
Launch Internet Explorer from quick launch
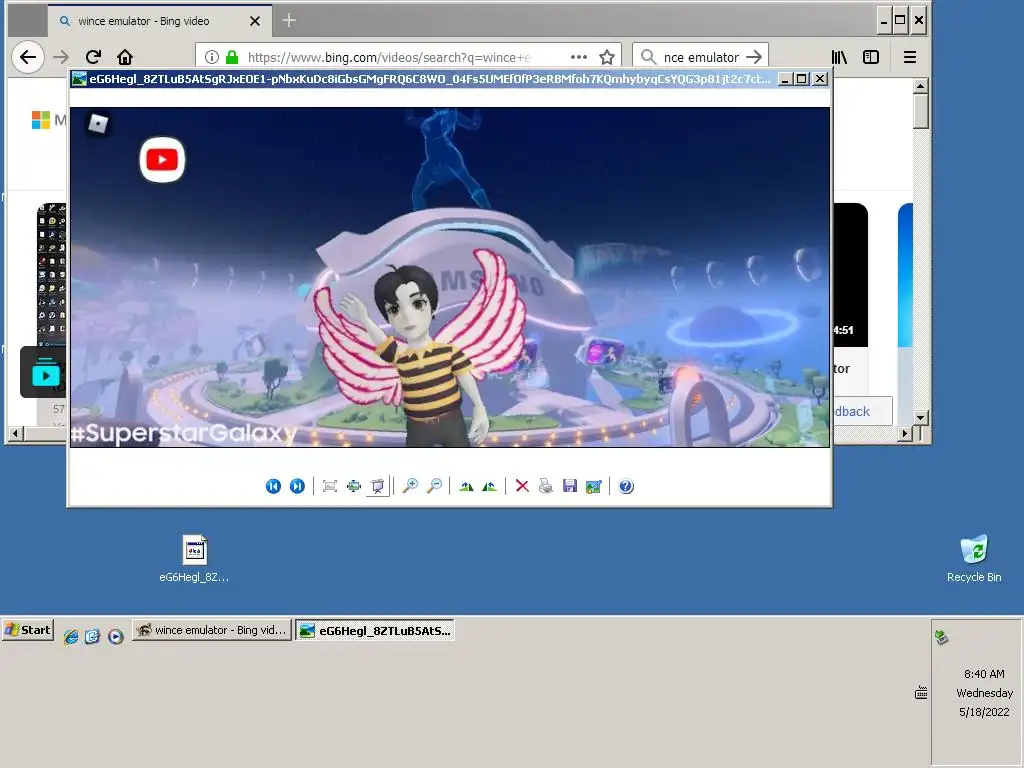pos(71,636)
